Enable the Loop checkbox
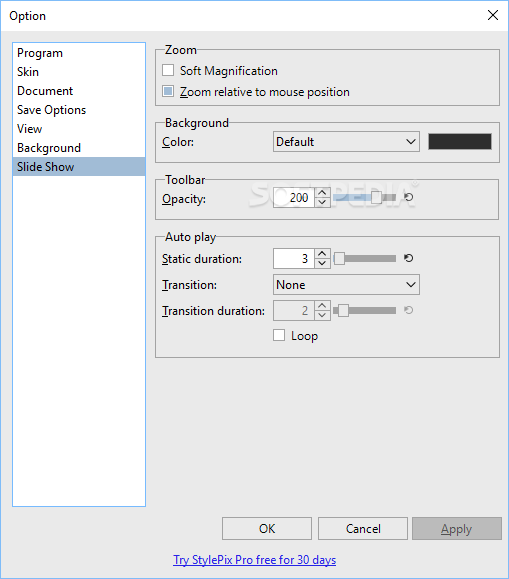 (279, 335)
